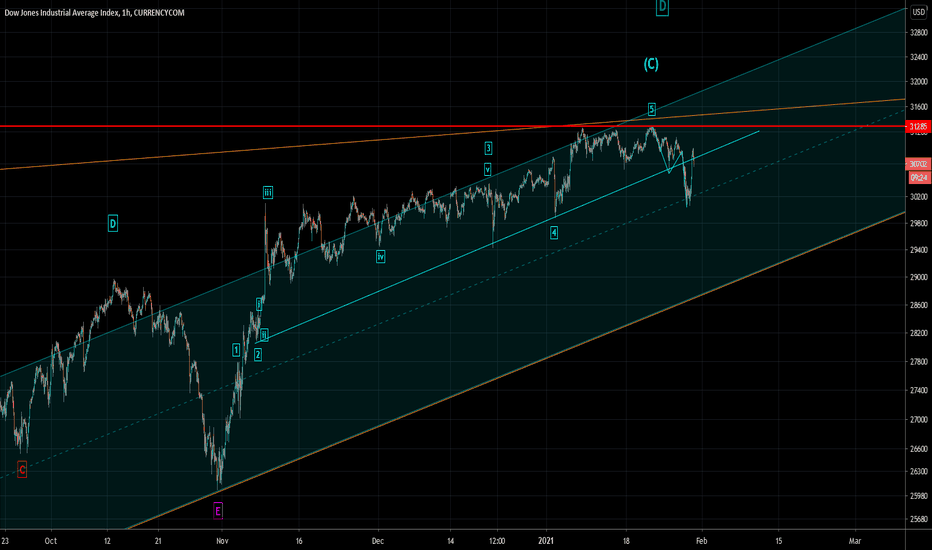Select the wave 5 label box

coord(651,109)
